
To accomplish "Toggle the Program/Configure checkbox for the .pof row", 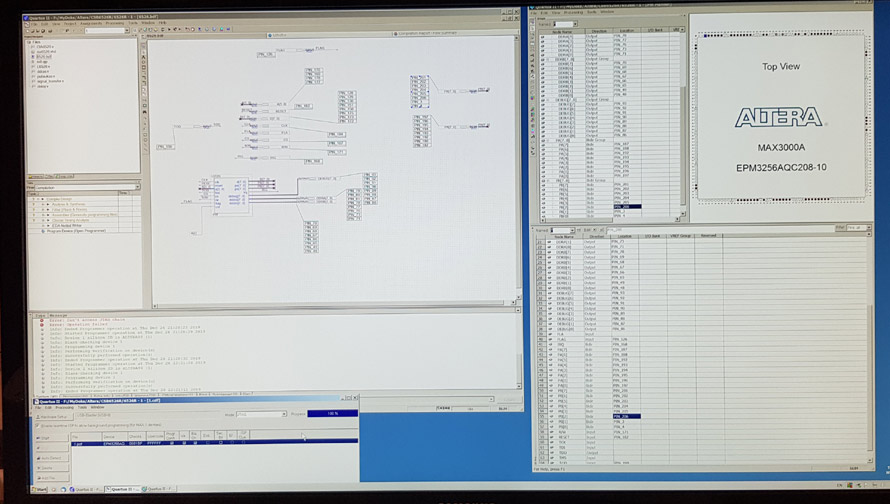I will (x=172, y=443).
